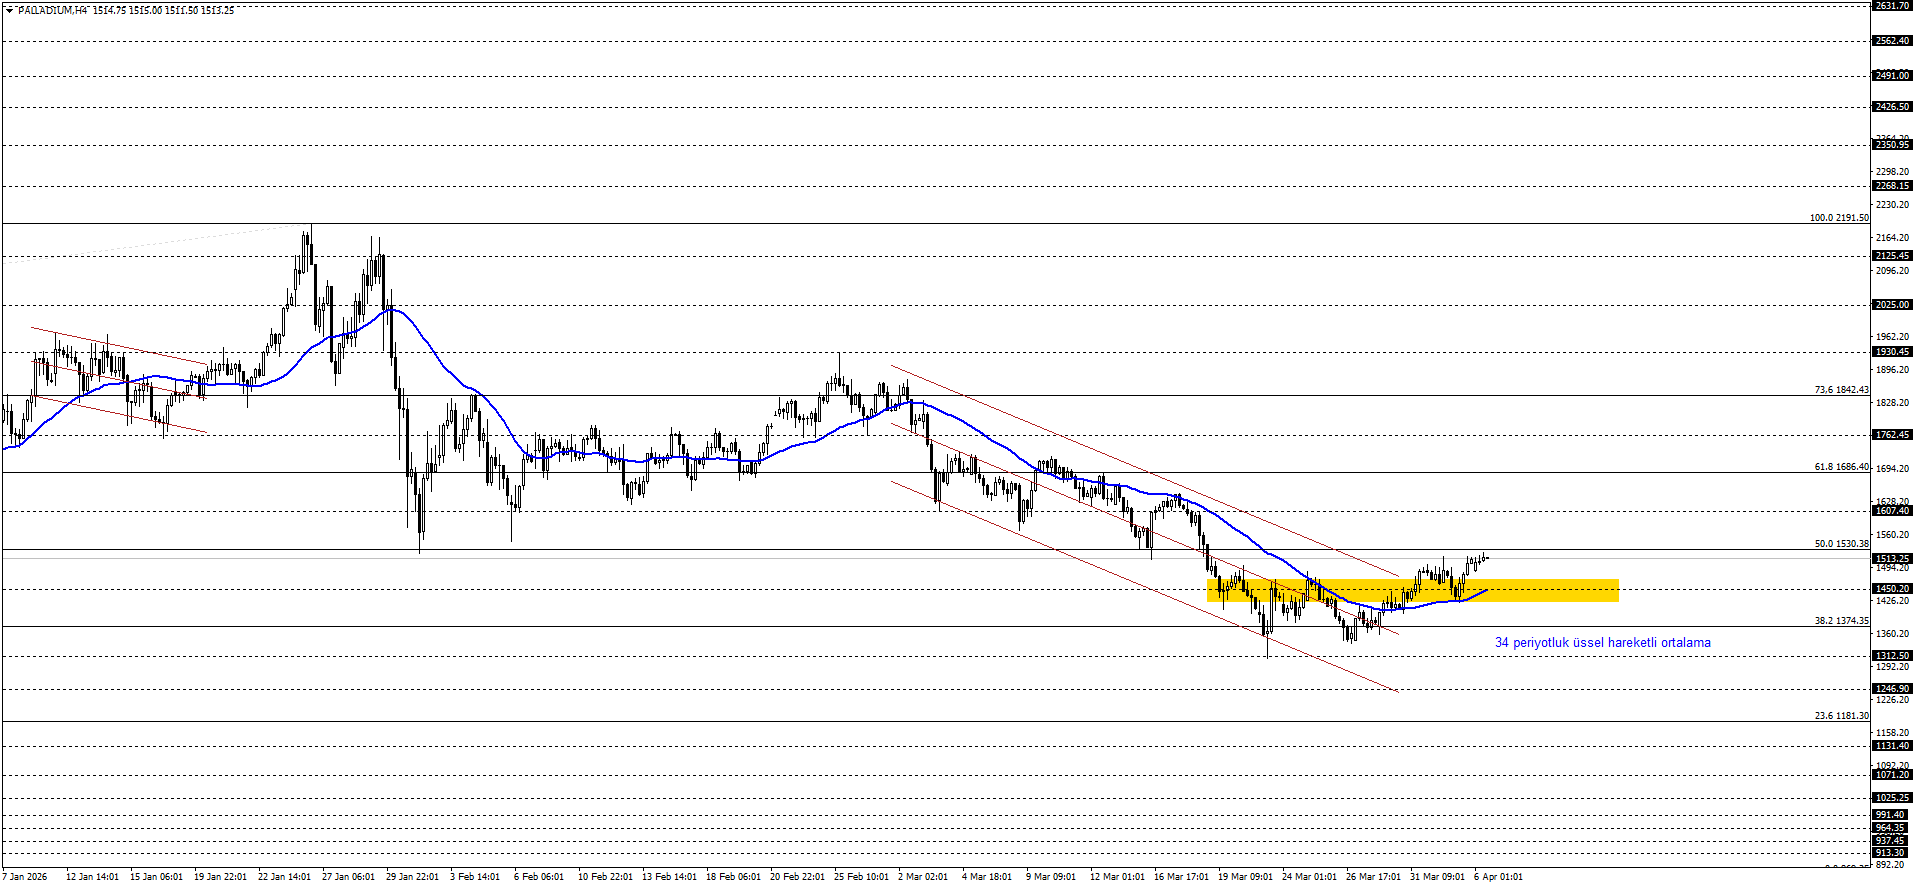Image resolution: width=1916 pixels, height=888 pixels.
Task: Click the 1513.25 current price tag
Action: tap(1892, 559)
